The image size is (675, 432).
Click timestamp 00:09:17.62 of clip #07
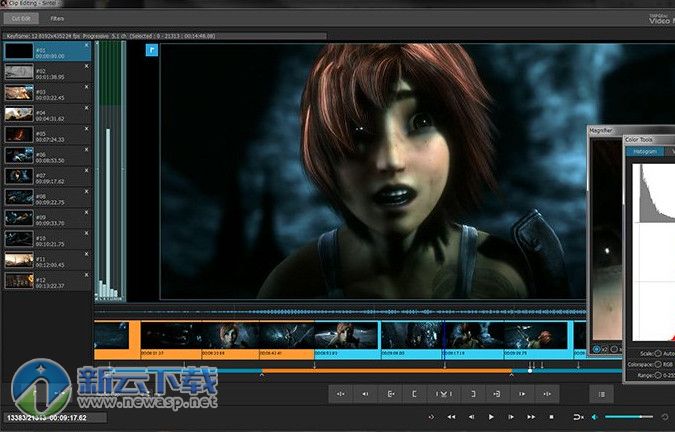(50, 182)
